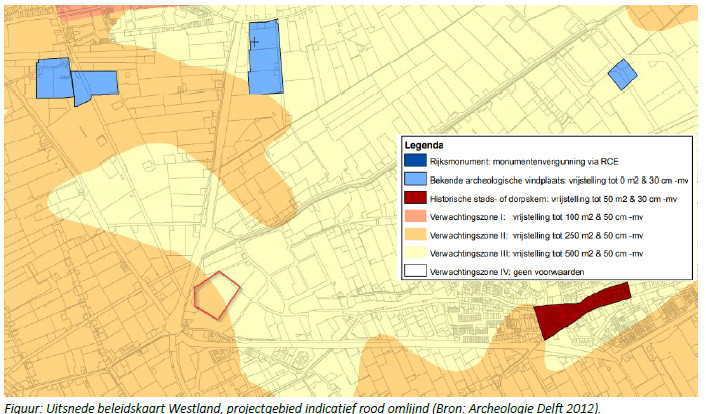Click the salmon Verwachtingszone I legend swatch
This screenshot has width=706, height=414.
(415, 216)
